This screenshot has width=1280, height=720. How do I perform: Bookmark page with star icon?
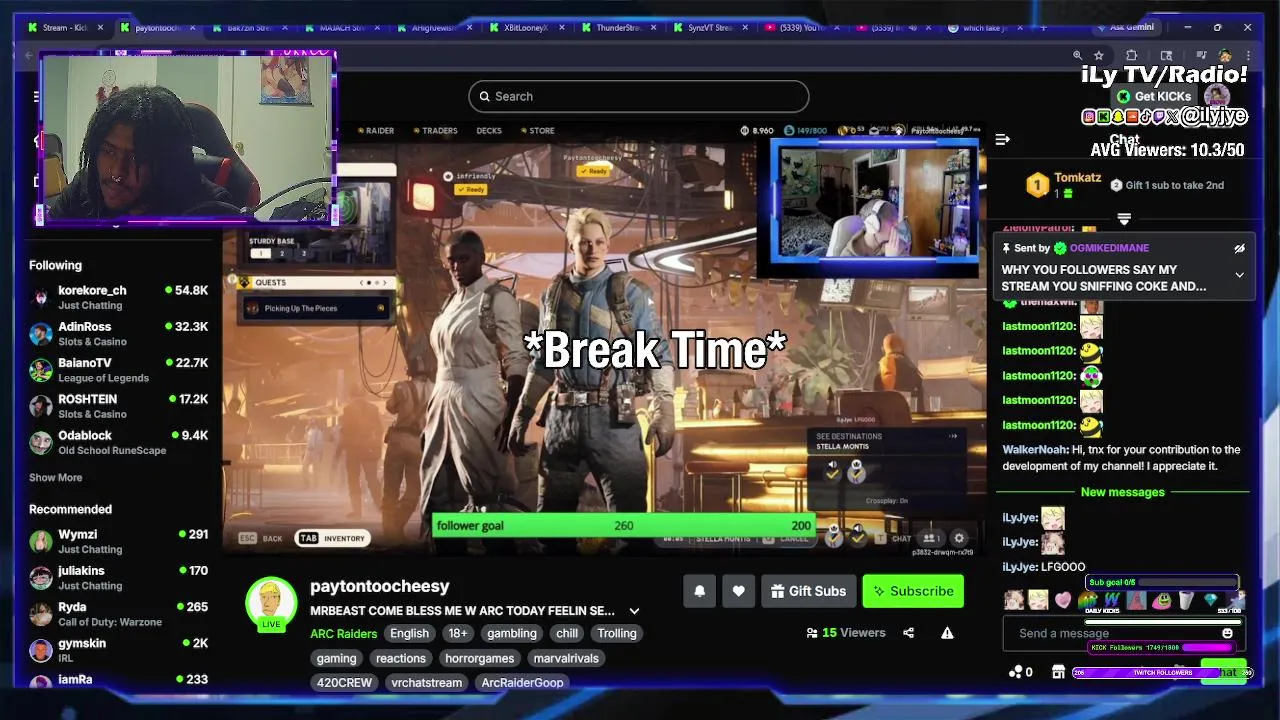coord(1099,56)
